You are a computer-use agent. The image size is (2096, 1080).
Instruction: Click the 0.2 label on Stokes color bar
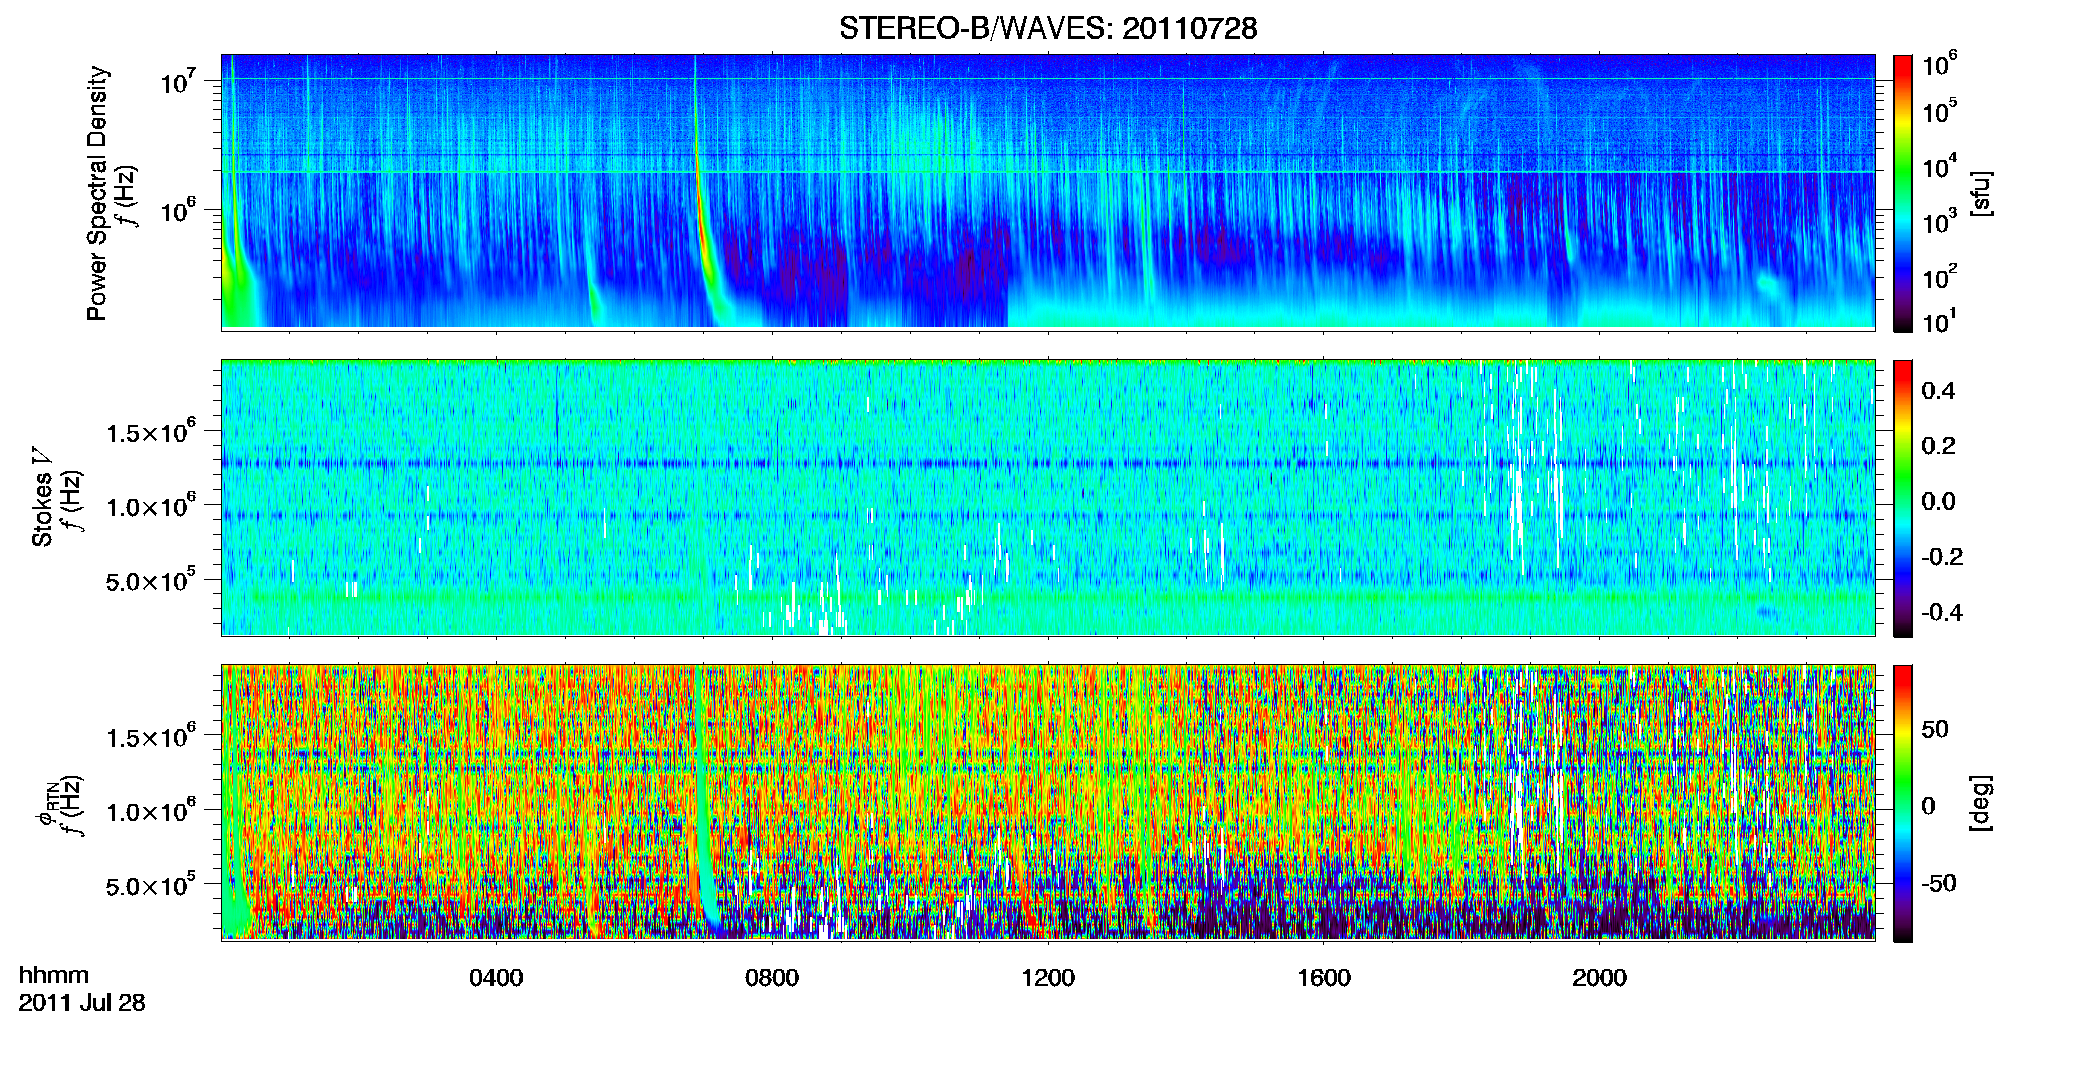[x=1938, y=445]
